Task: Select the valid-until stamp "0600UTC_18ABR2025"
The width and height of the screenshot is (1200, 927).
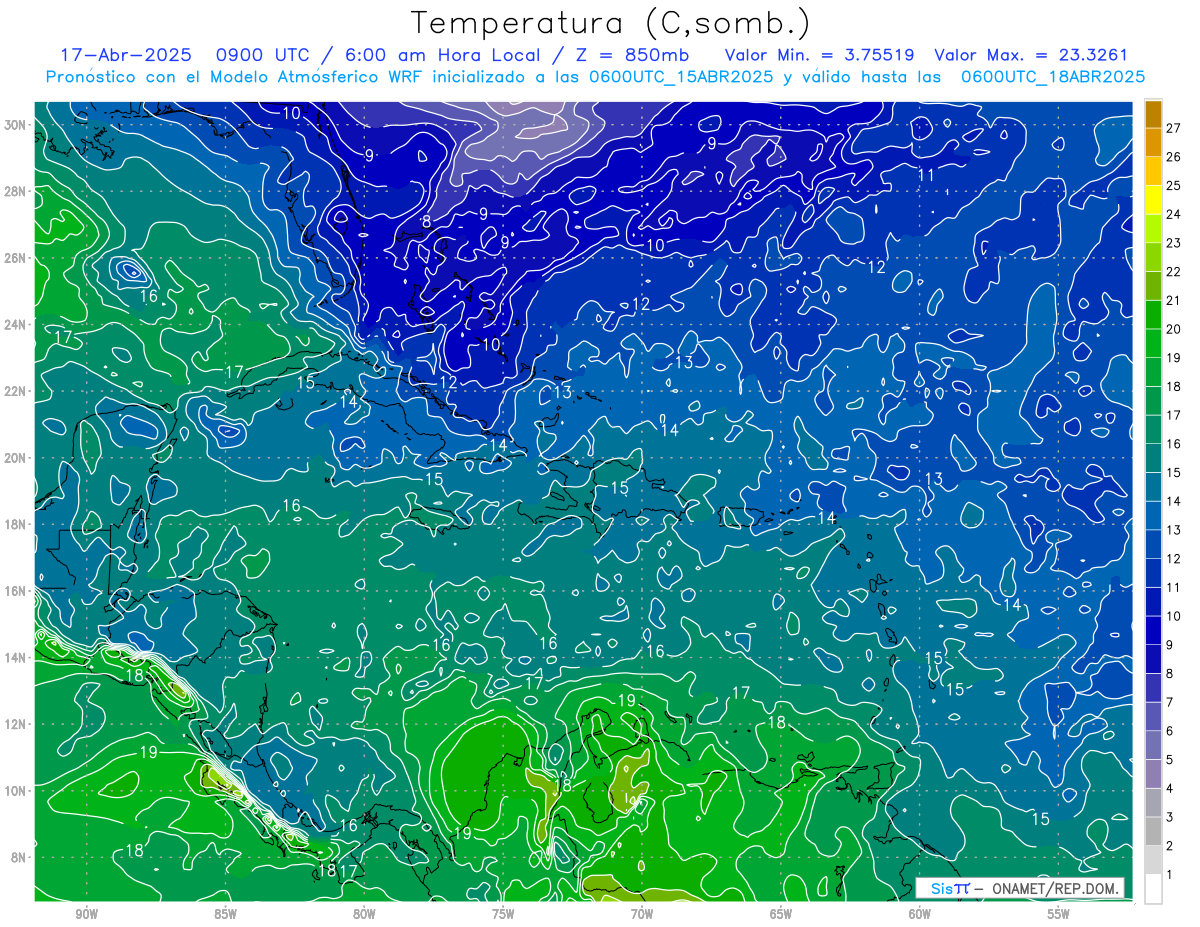Action: [1052, 77]
